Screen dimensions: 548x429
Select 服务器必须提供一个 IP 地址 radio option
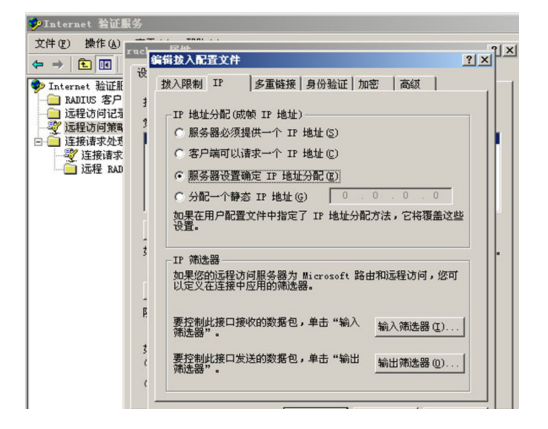coord(179,133)
